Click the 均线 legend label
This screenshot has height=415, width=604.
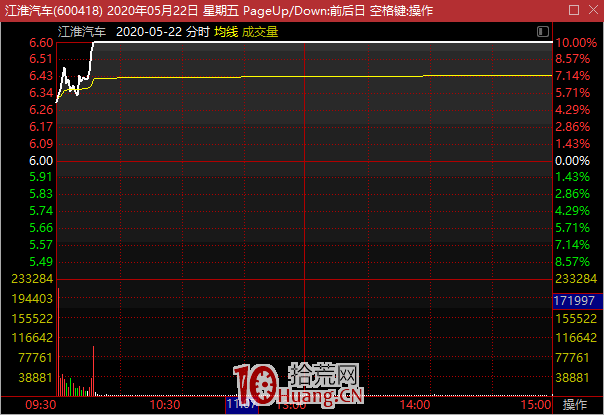(x=226, y=32)
